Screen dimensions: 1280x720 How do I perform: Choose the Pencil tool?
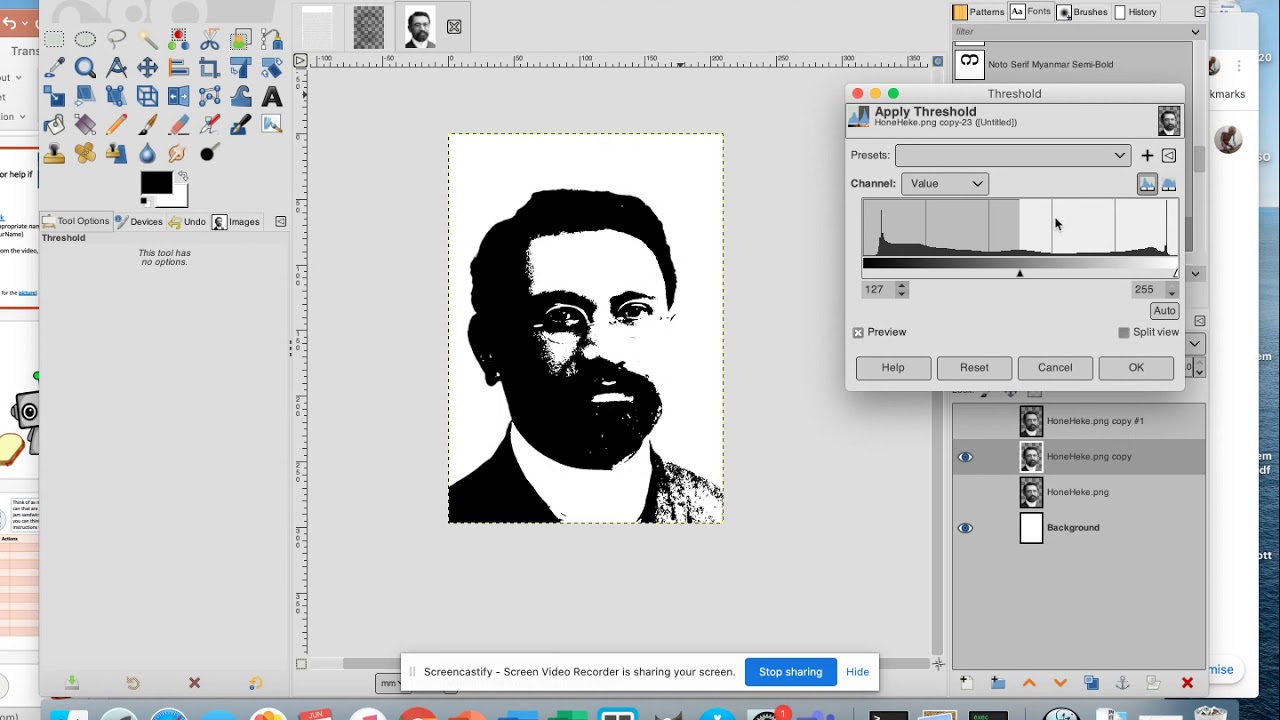tap(116, 125)
